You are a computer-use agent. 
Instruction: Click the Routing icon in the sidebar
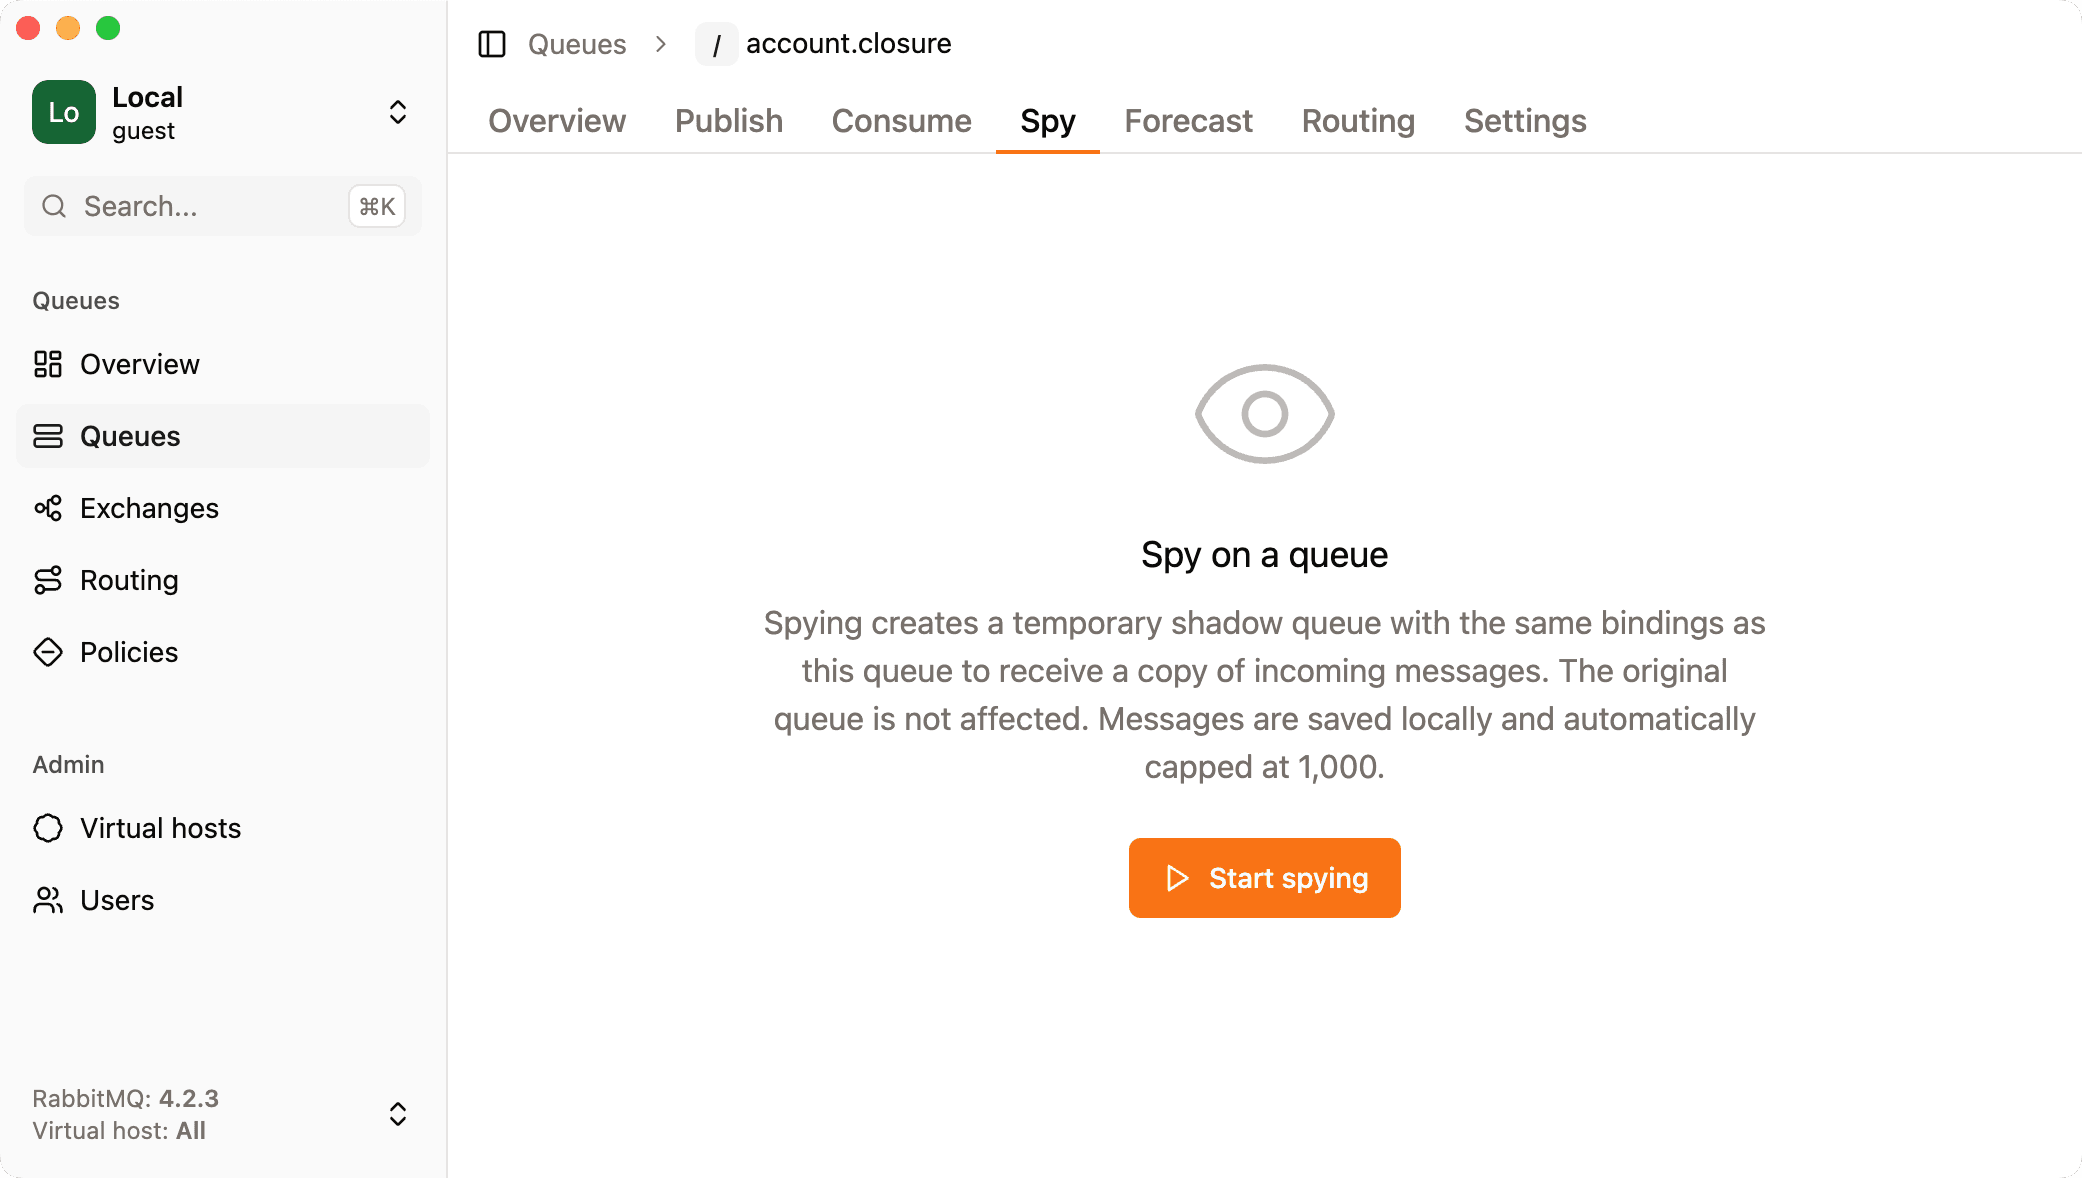49,580
